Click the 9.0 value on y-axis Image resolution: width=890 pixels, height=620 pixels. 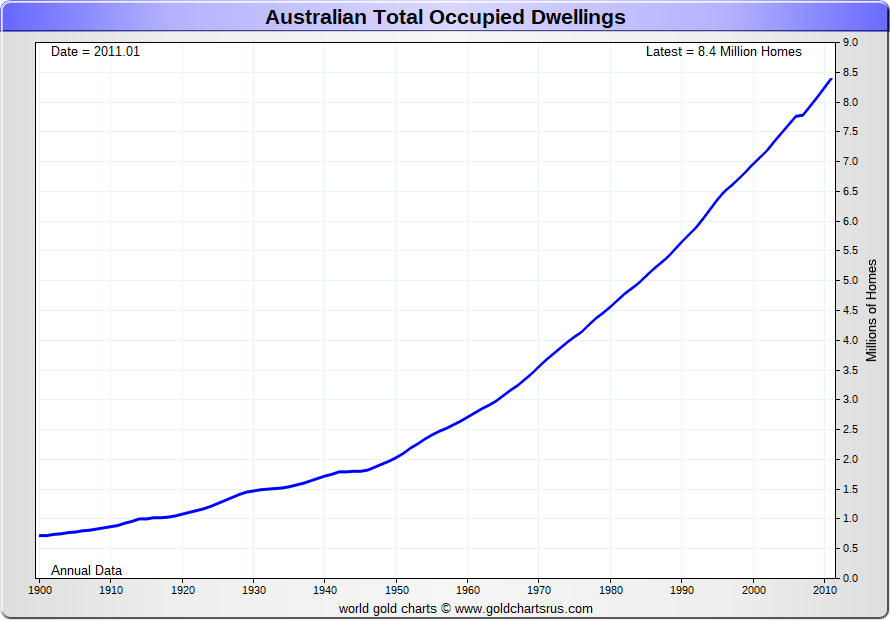[x=851, y=43]
